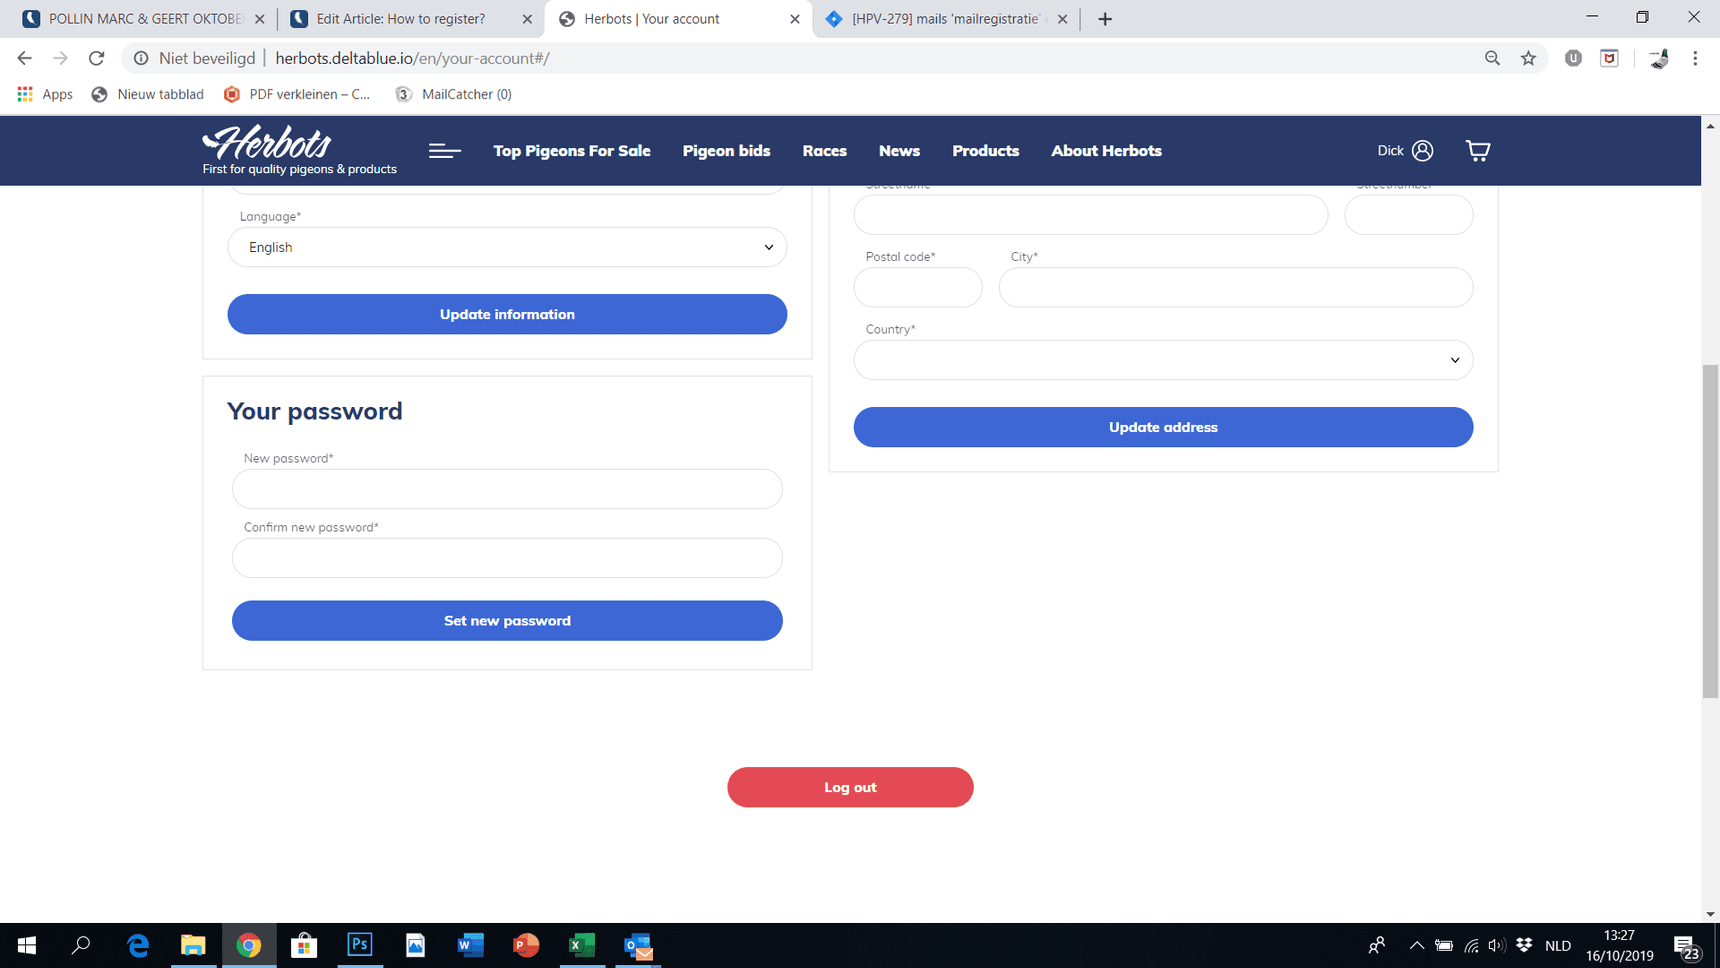
Task: Click the Log out button
Action: [850, 787]
